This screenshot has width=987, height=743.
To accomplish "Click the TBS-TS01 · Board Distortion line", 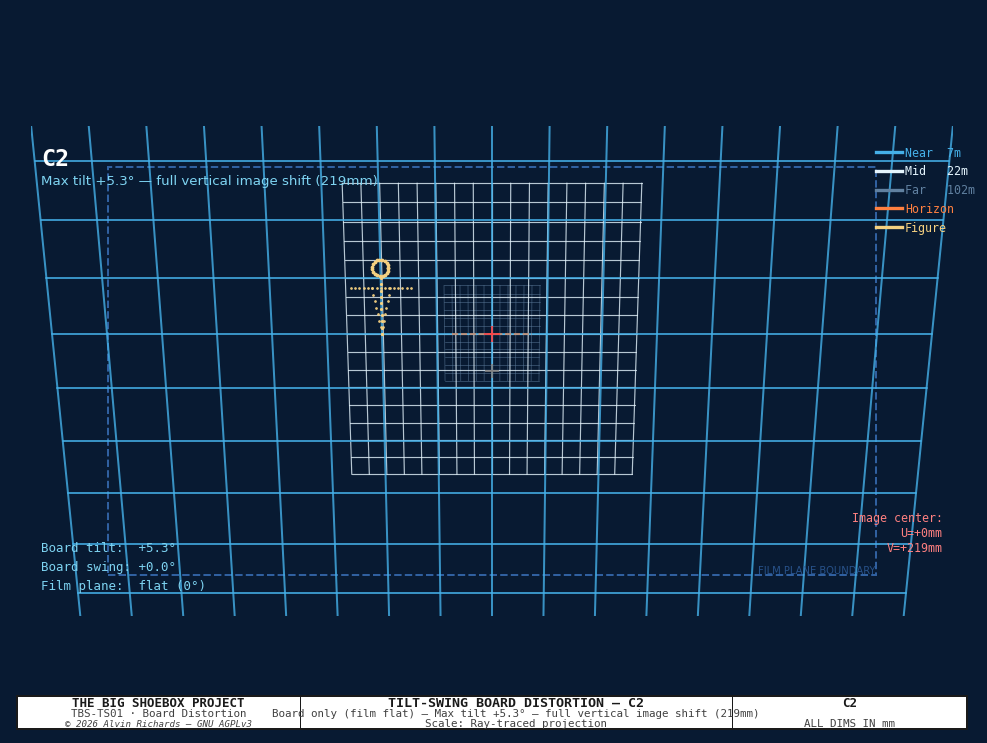I will pyautogui.click(x=159, y=713).
